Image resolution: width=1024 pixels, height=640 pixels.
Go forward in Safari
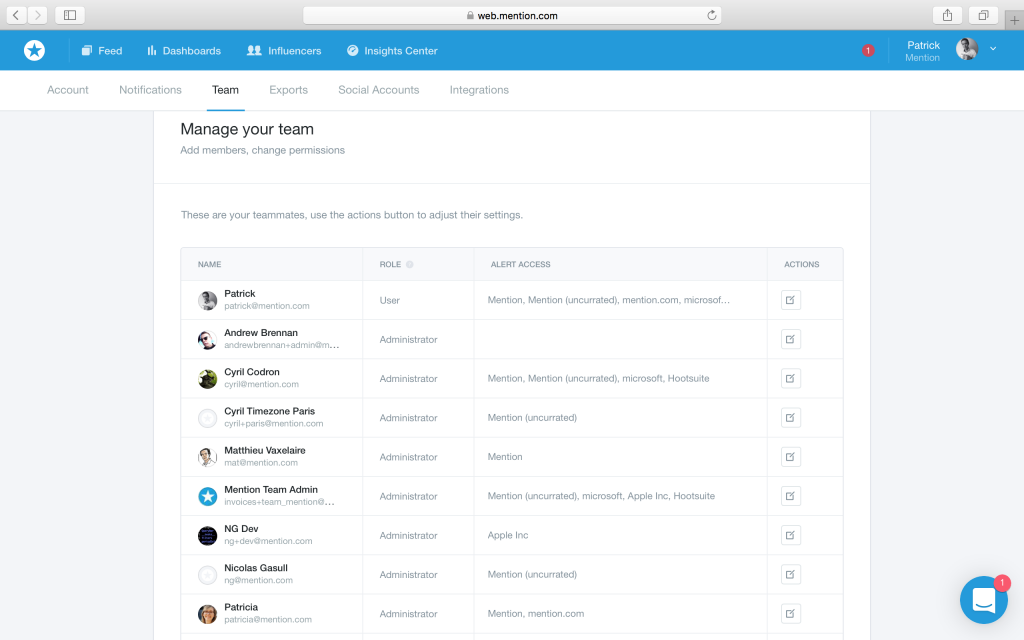tap(37, 15)
